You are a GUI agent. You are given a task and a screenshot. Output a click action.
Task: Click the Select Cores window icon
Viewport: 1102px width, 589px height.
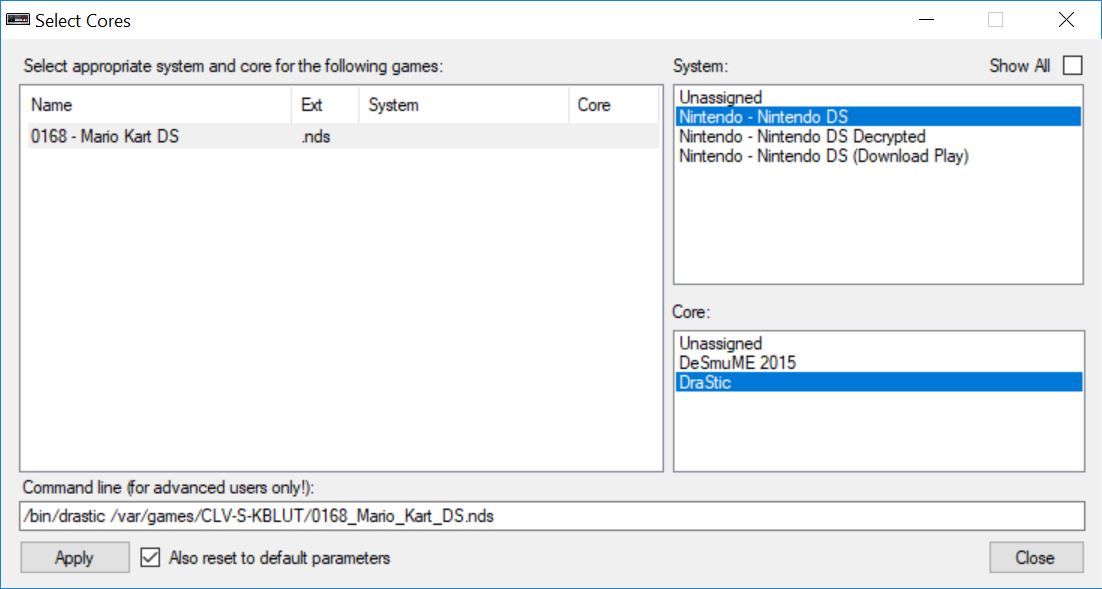point(18,20)
